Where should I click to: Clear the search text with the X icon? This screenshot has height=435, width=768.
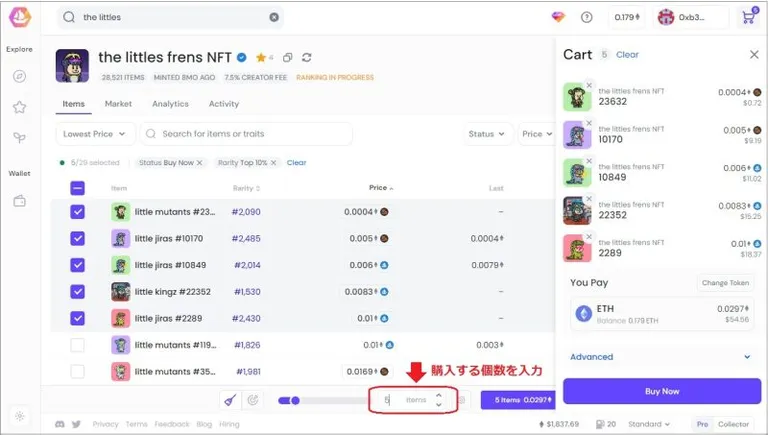[274, 17]
